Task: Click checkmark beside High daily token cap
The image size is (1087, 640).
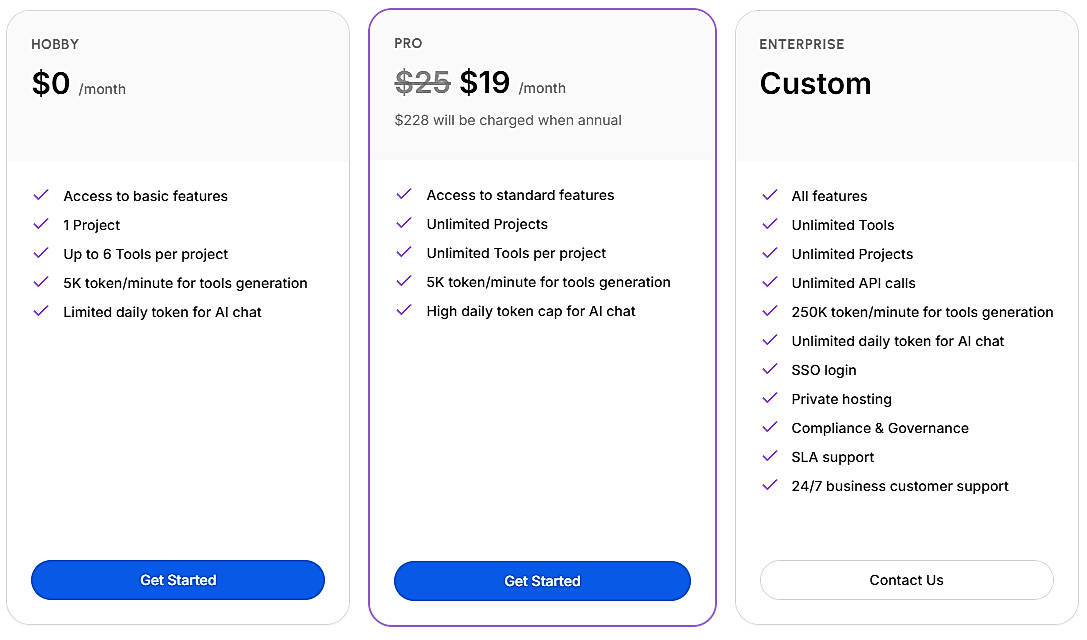Action: [x=404, y=310]
